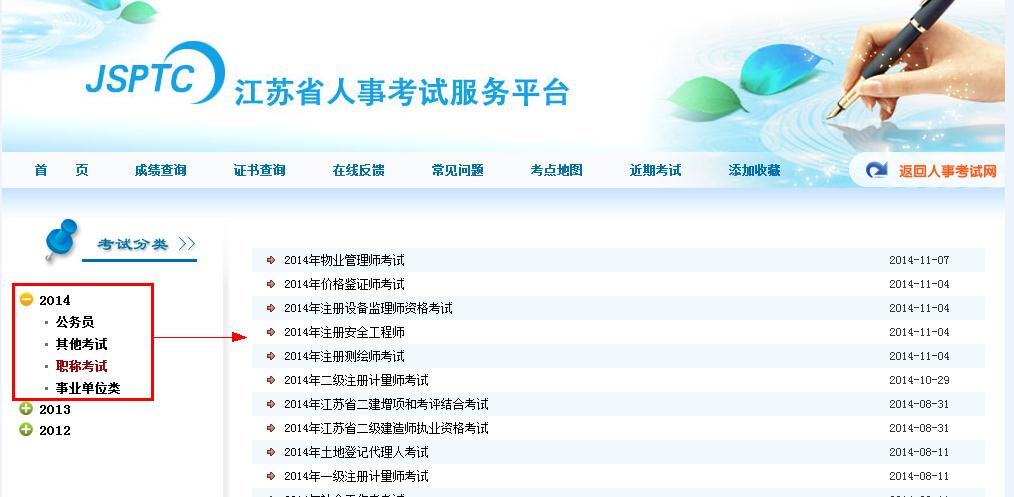Select 事业单位类 category
Screen dimensions: 1014x497
click(88, 388)
